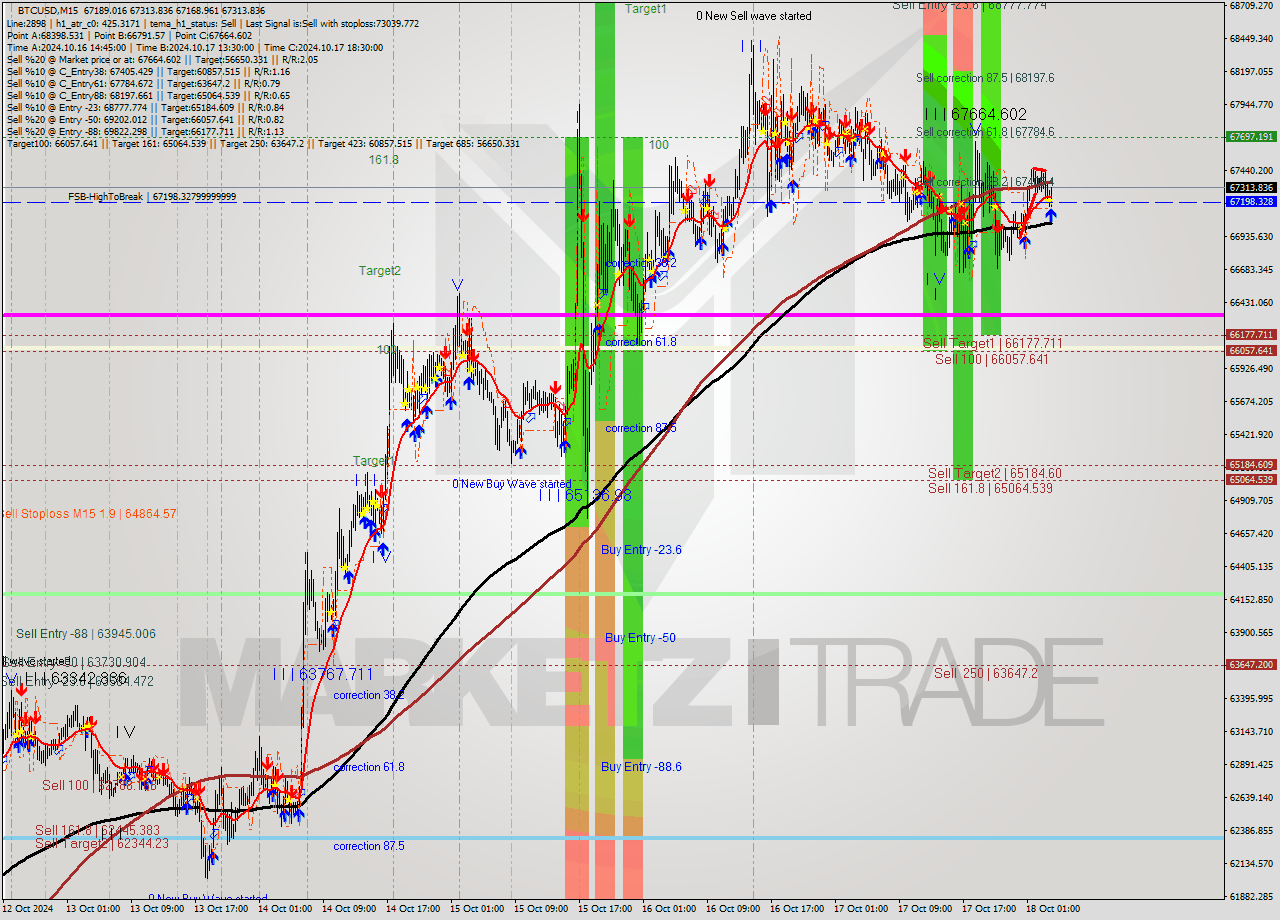The height and width of the screenshot is (920, 1280).
Task: Click 'Sell Stoploss M15 1.9 | 64864.57' label
Action: click(x=88, y=514)
